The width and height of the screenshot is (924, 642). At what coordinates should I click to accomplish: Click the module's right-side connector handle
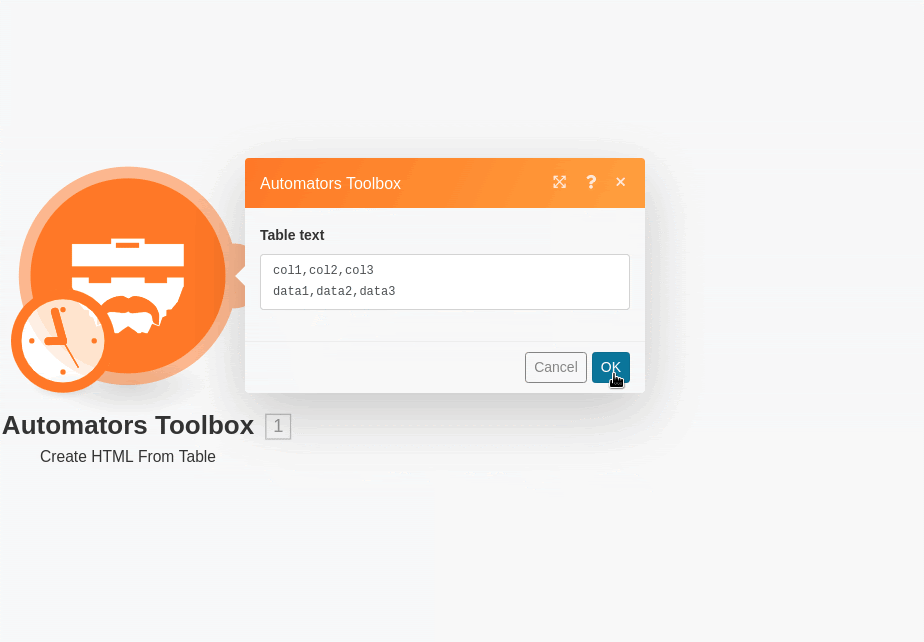click(238, 274)
